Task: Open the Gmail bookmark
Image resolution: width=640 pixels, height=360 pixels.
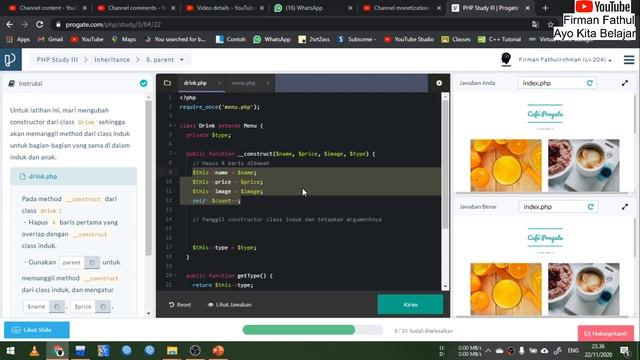Action: (x=51, y=39)
